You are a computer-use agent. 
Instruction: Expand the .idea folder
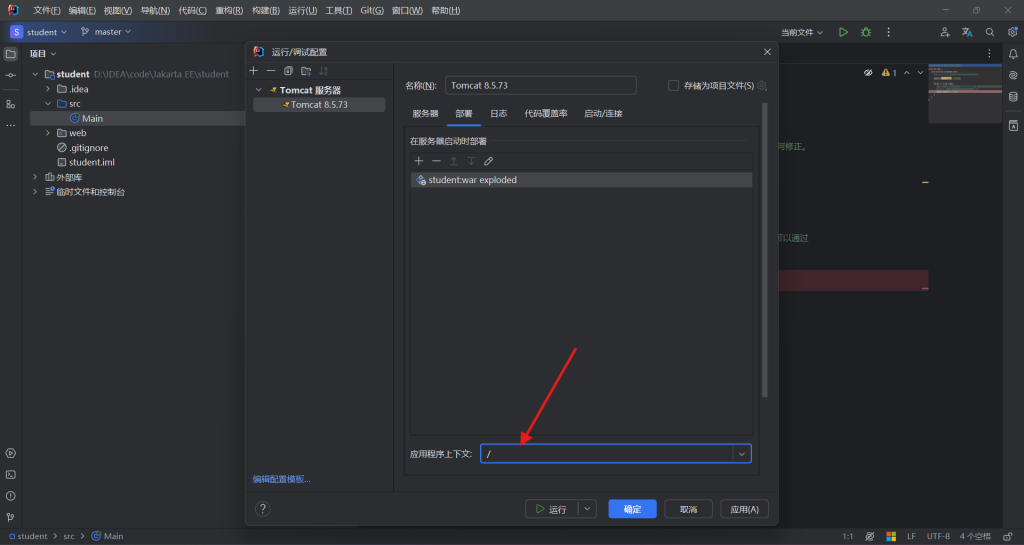(x=48, y=89)
